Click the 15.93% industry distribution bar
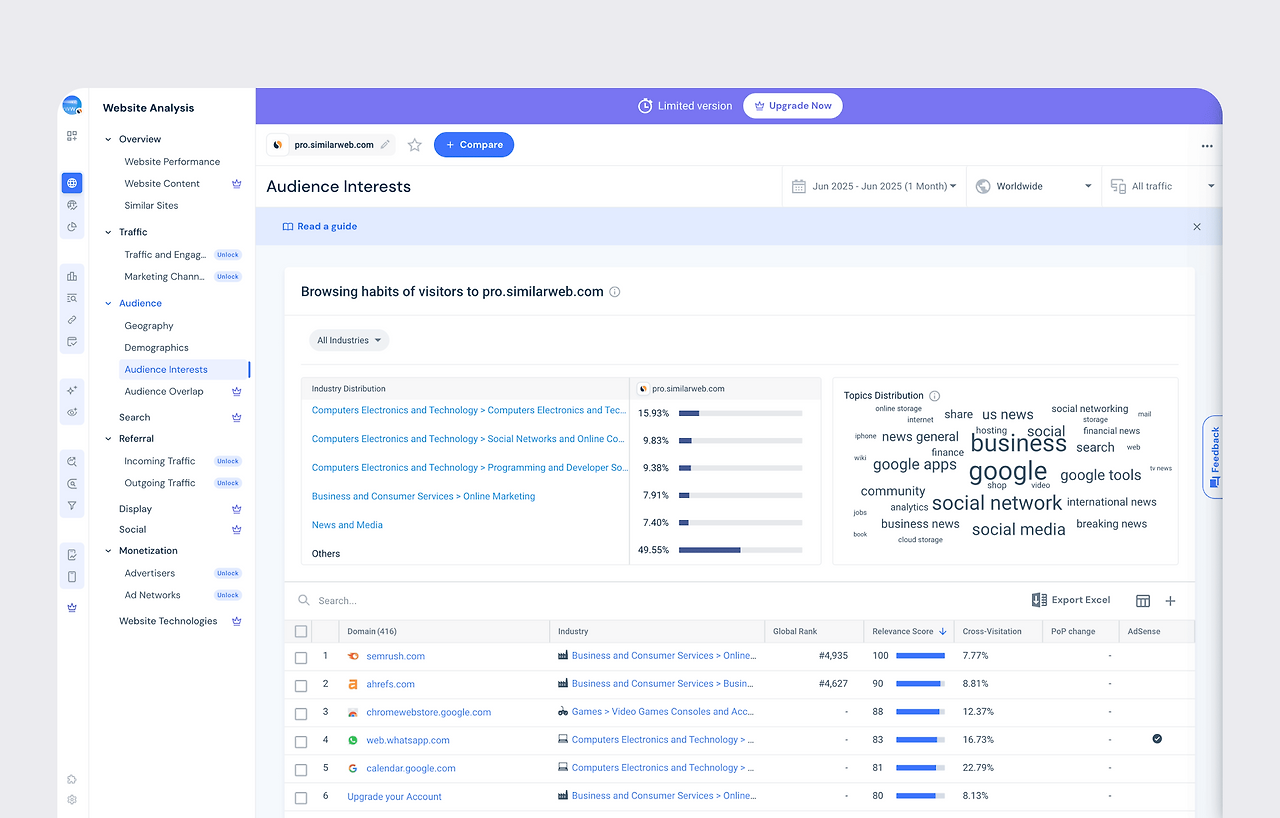This screenshot has height=818, width=1280. point(740,413)
